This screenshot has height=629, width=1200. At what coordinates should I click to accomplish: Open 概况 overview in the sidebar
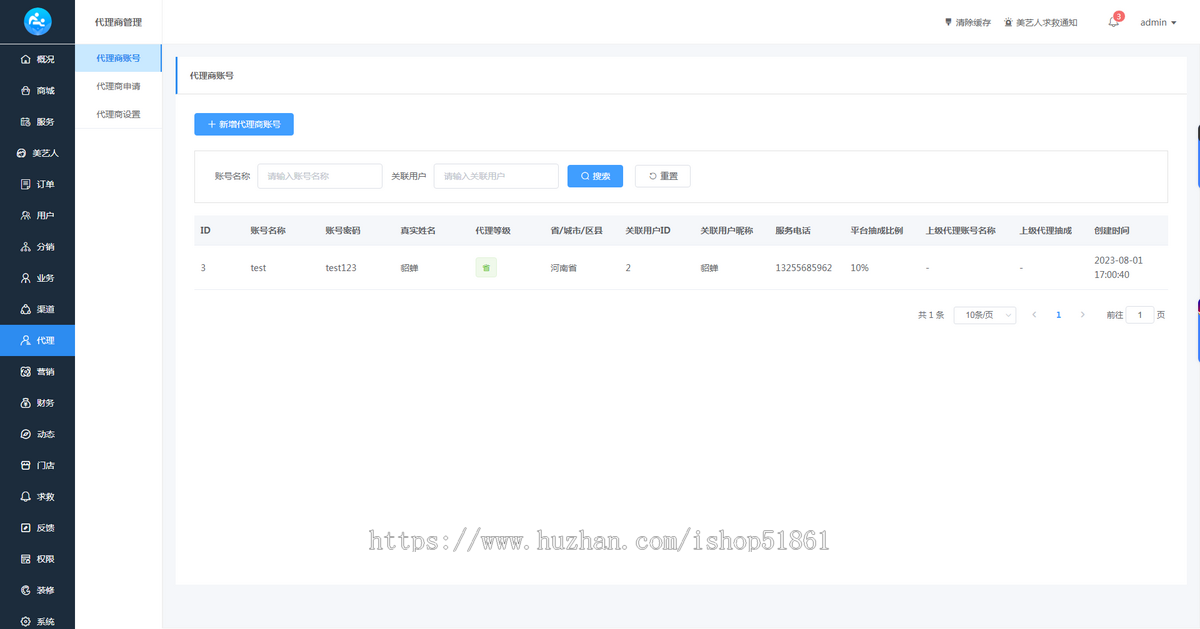coord(37,59)
